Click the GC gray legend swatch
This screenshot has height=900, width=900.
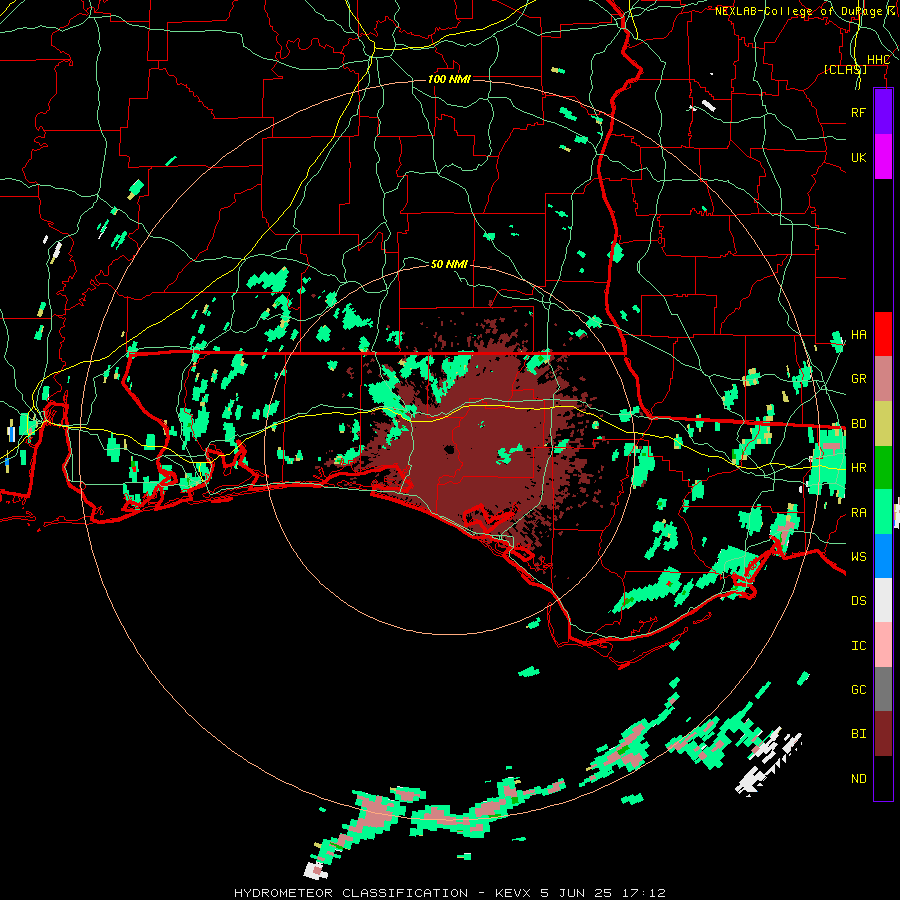(x=883, y=689)
